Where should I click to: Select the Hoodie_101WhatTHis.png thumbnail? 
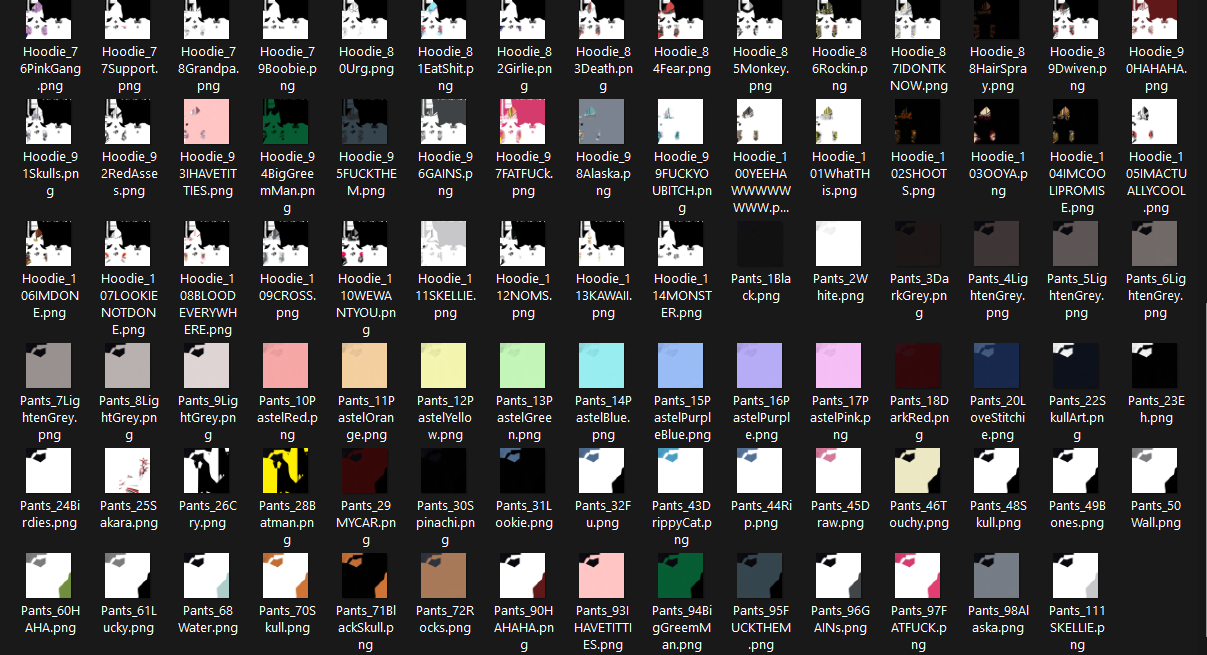[x=838, y=123]
